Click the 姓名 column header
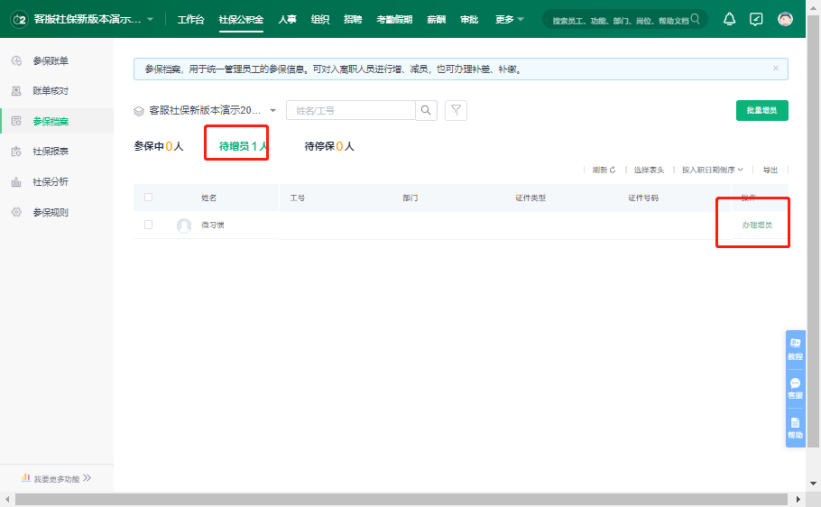Viewport: 821px width, 507px height. [x=209, y=198]
